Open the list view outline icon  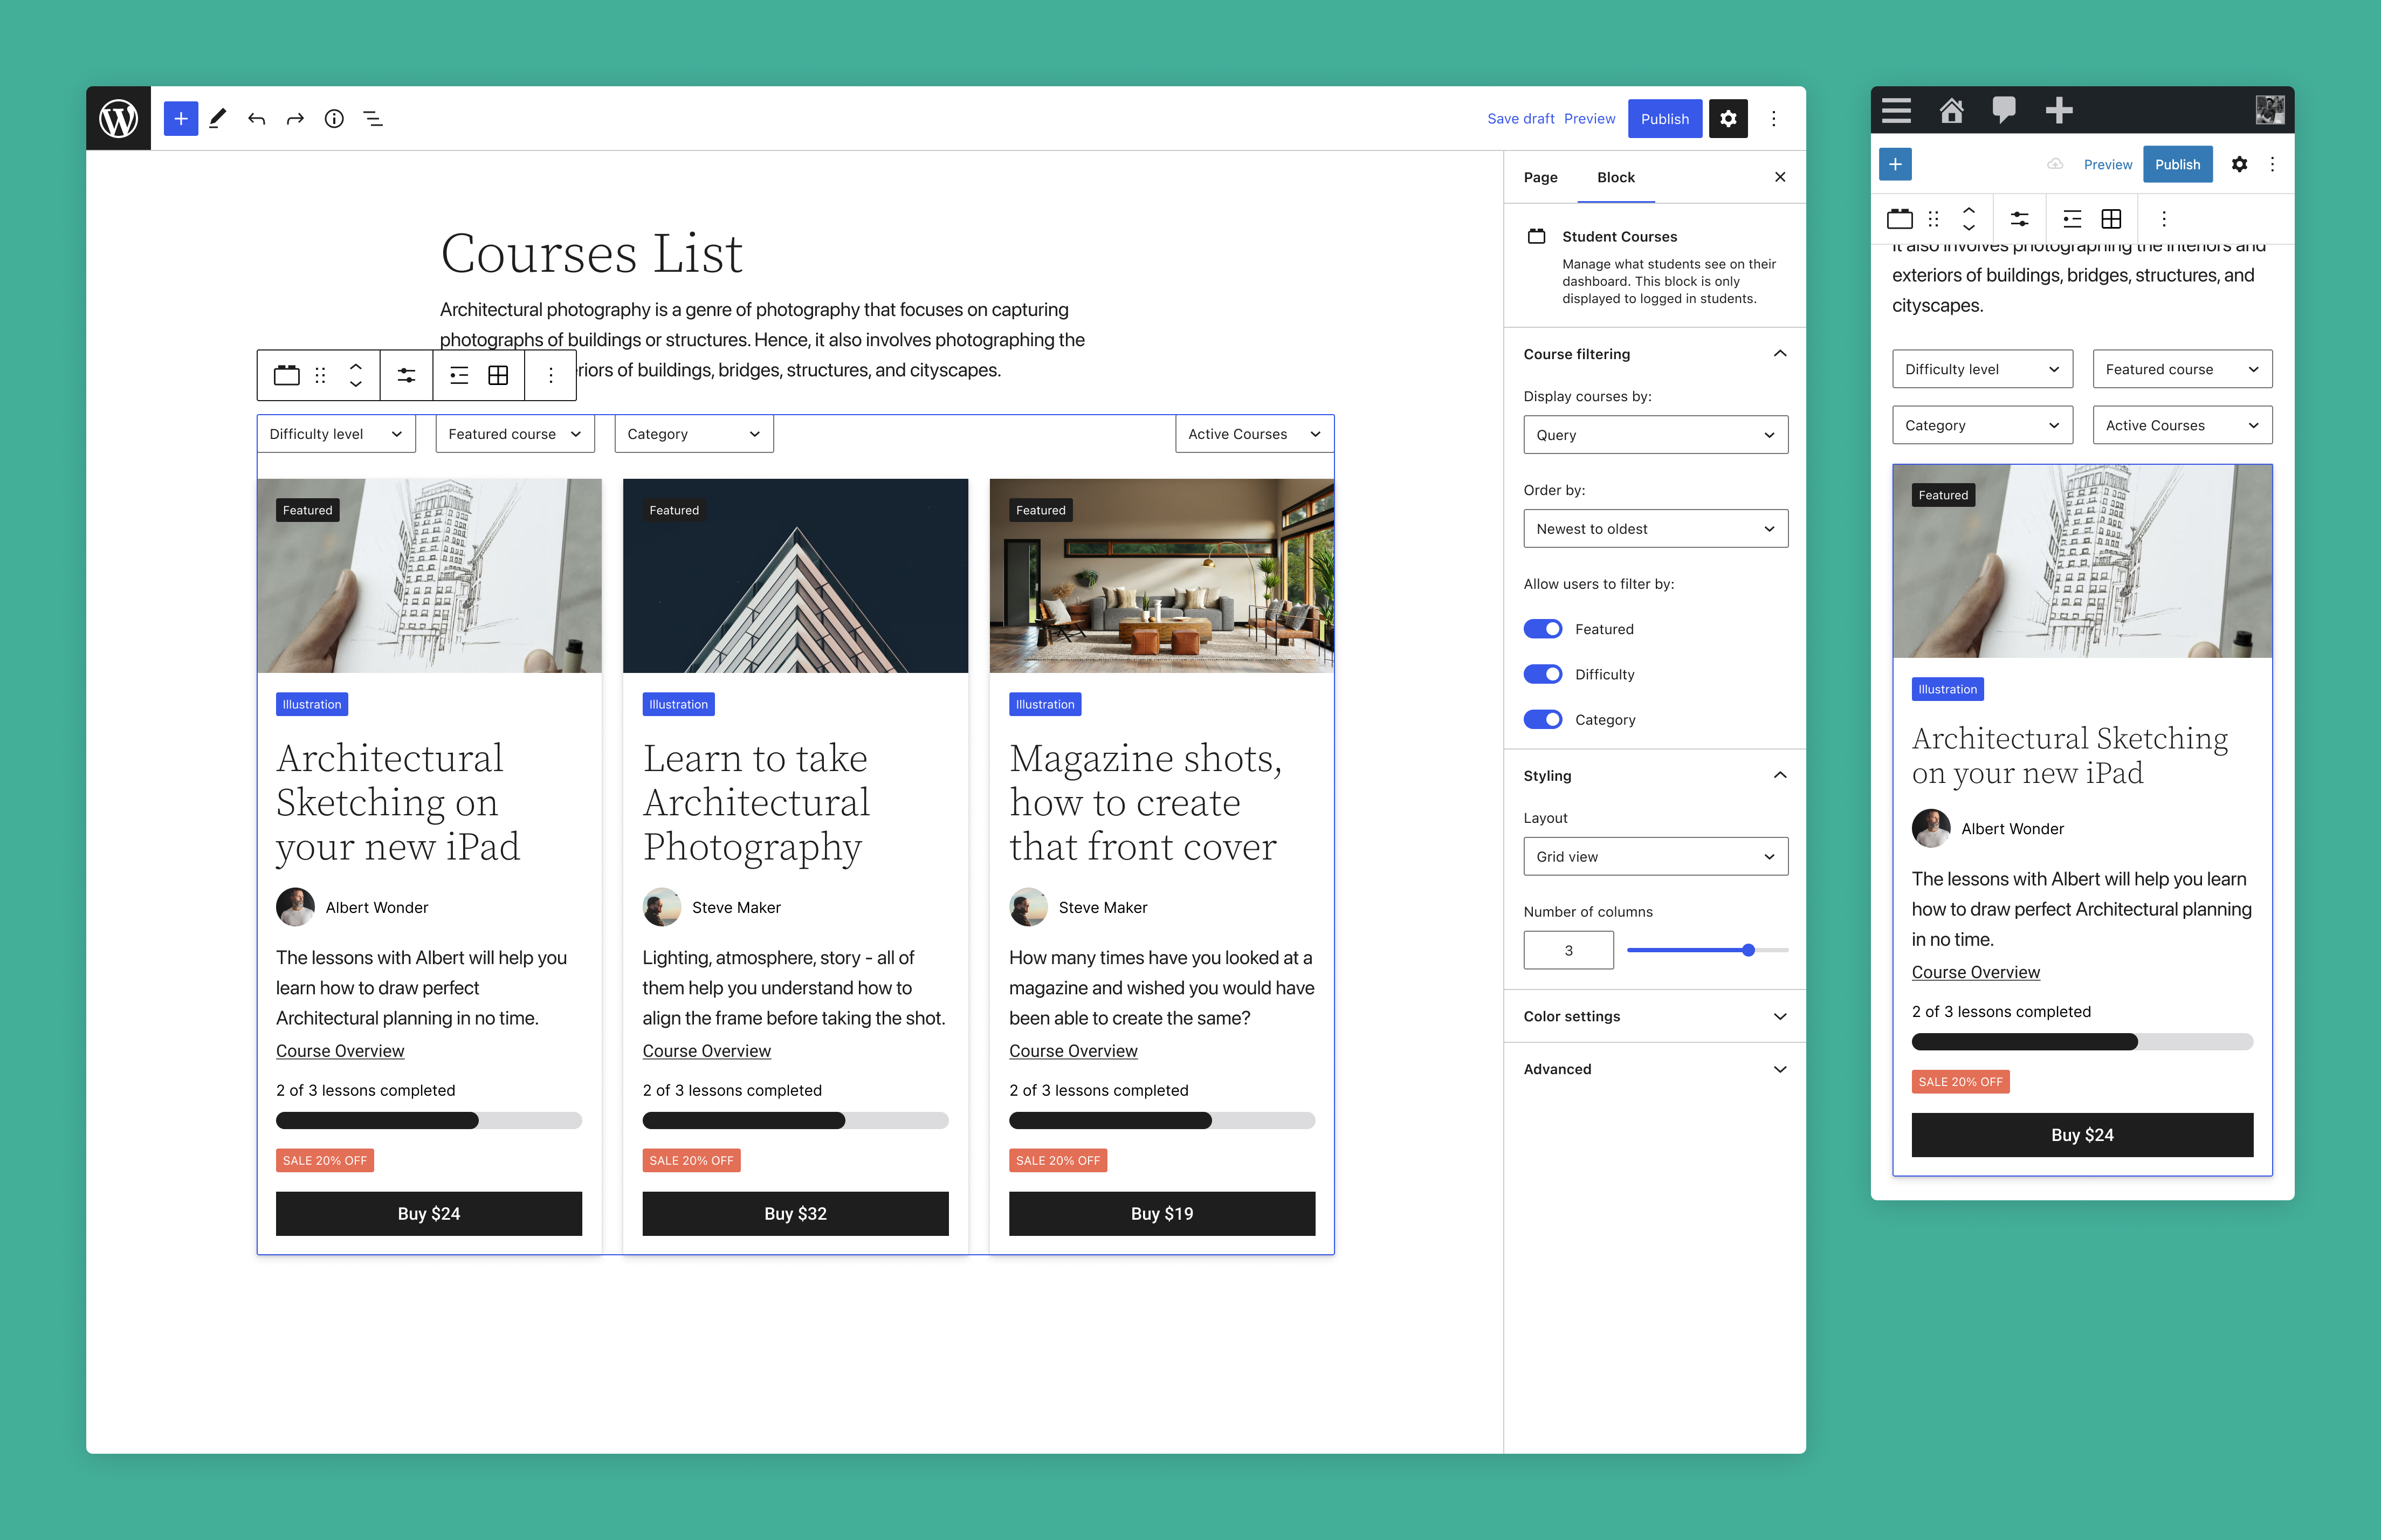click(373, 119)
